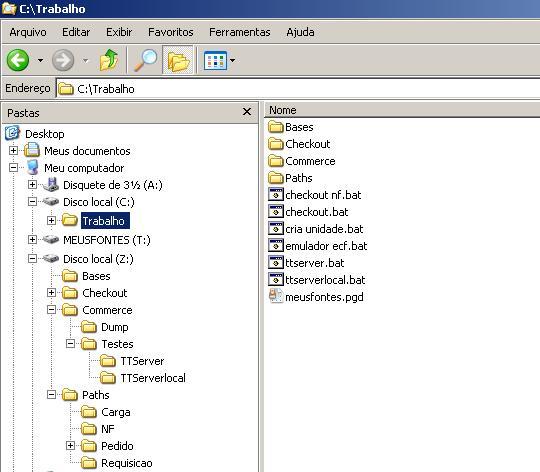Viewport: 540px width, 472px height.
Task: Click the Views icon in toolbar
Action: (x=215, y=61)
